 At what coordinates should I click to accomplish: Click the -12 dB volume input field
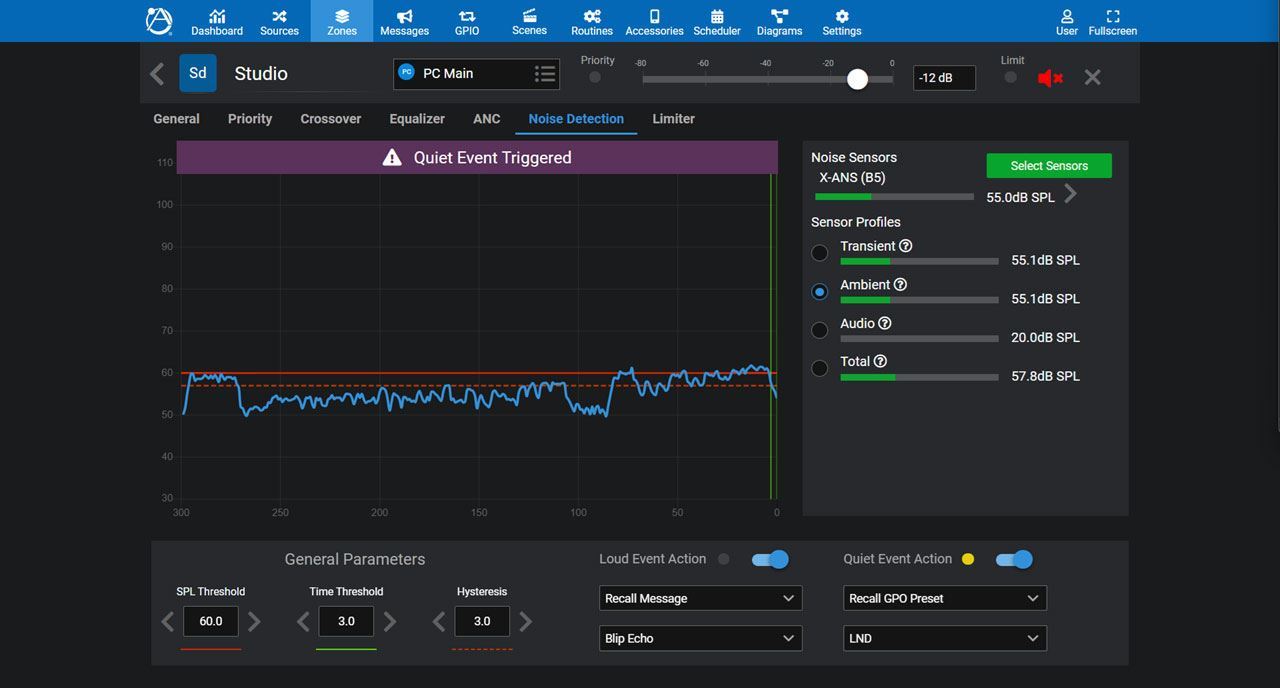coord(944,78)
